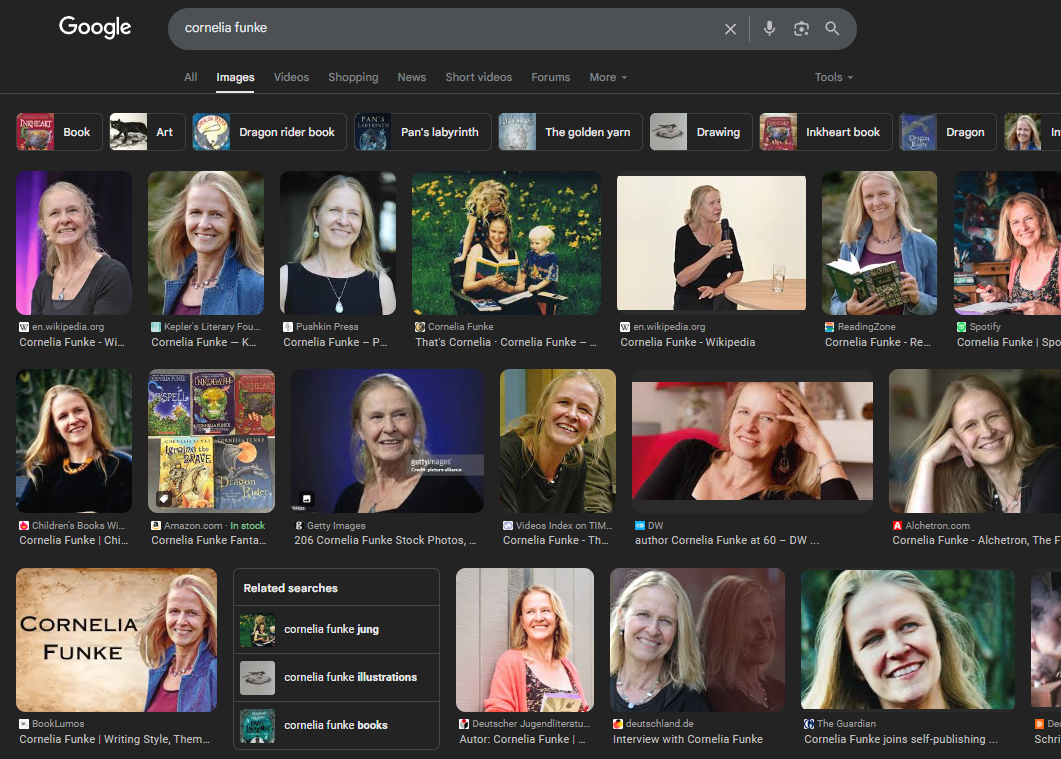The width and height of the screenshot is (1061, 759).
Task: Open 206 Cornelia Funke Stock Photos link
Action: (x=385, y=540)
